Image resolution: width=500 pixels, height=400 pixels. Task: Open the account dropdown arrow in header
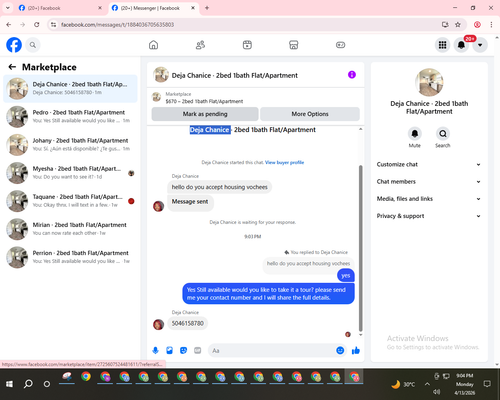tap(480, 45)
